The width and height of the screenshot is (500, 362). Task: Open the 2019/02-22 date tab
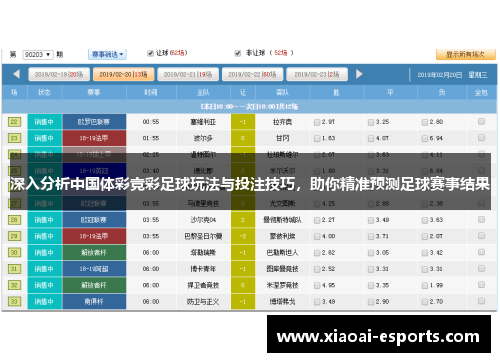252,74
